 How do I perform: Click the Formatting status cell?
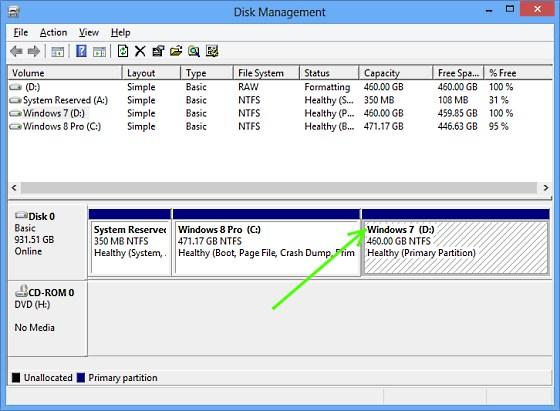point(327,87)
